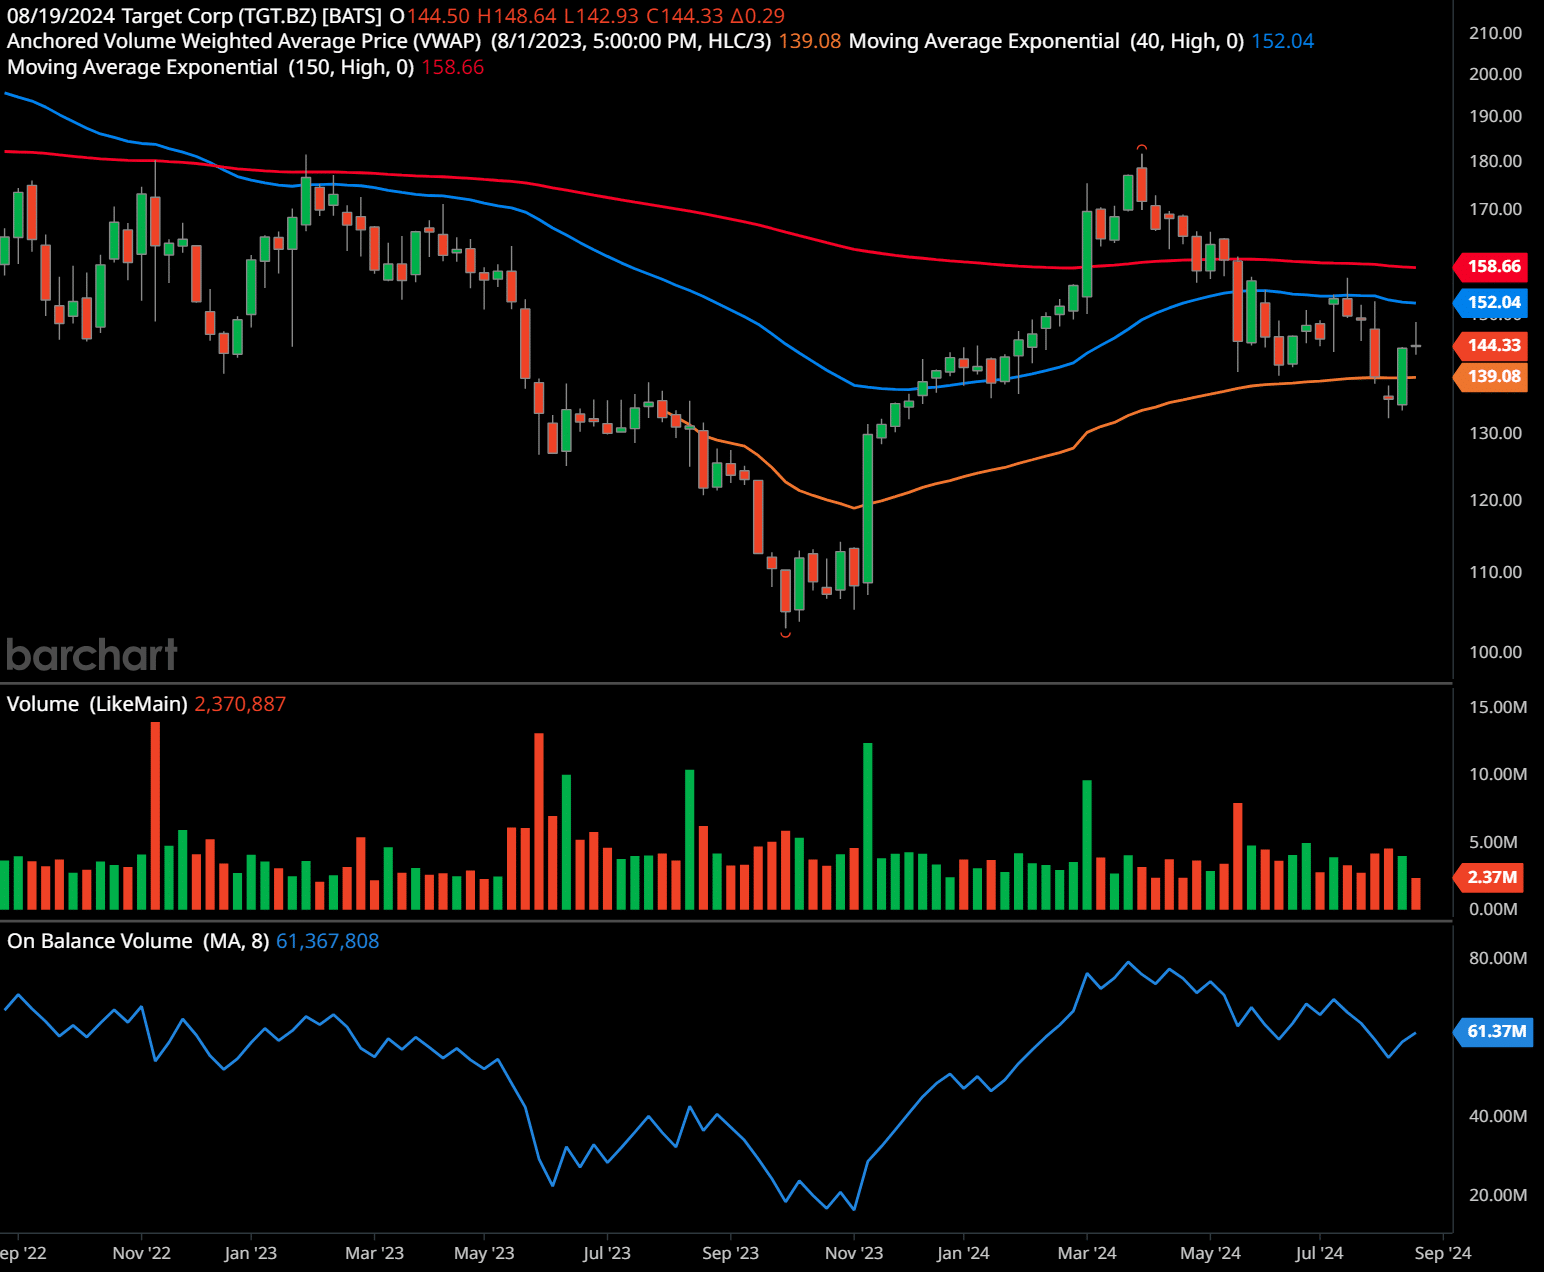Click the 120.00 price axis label
1544x1272 pixels.
(1495, 500)
